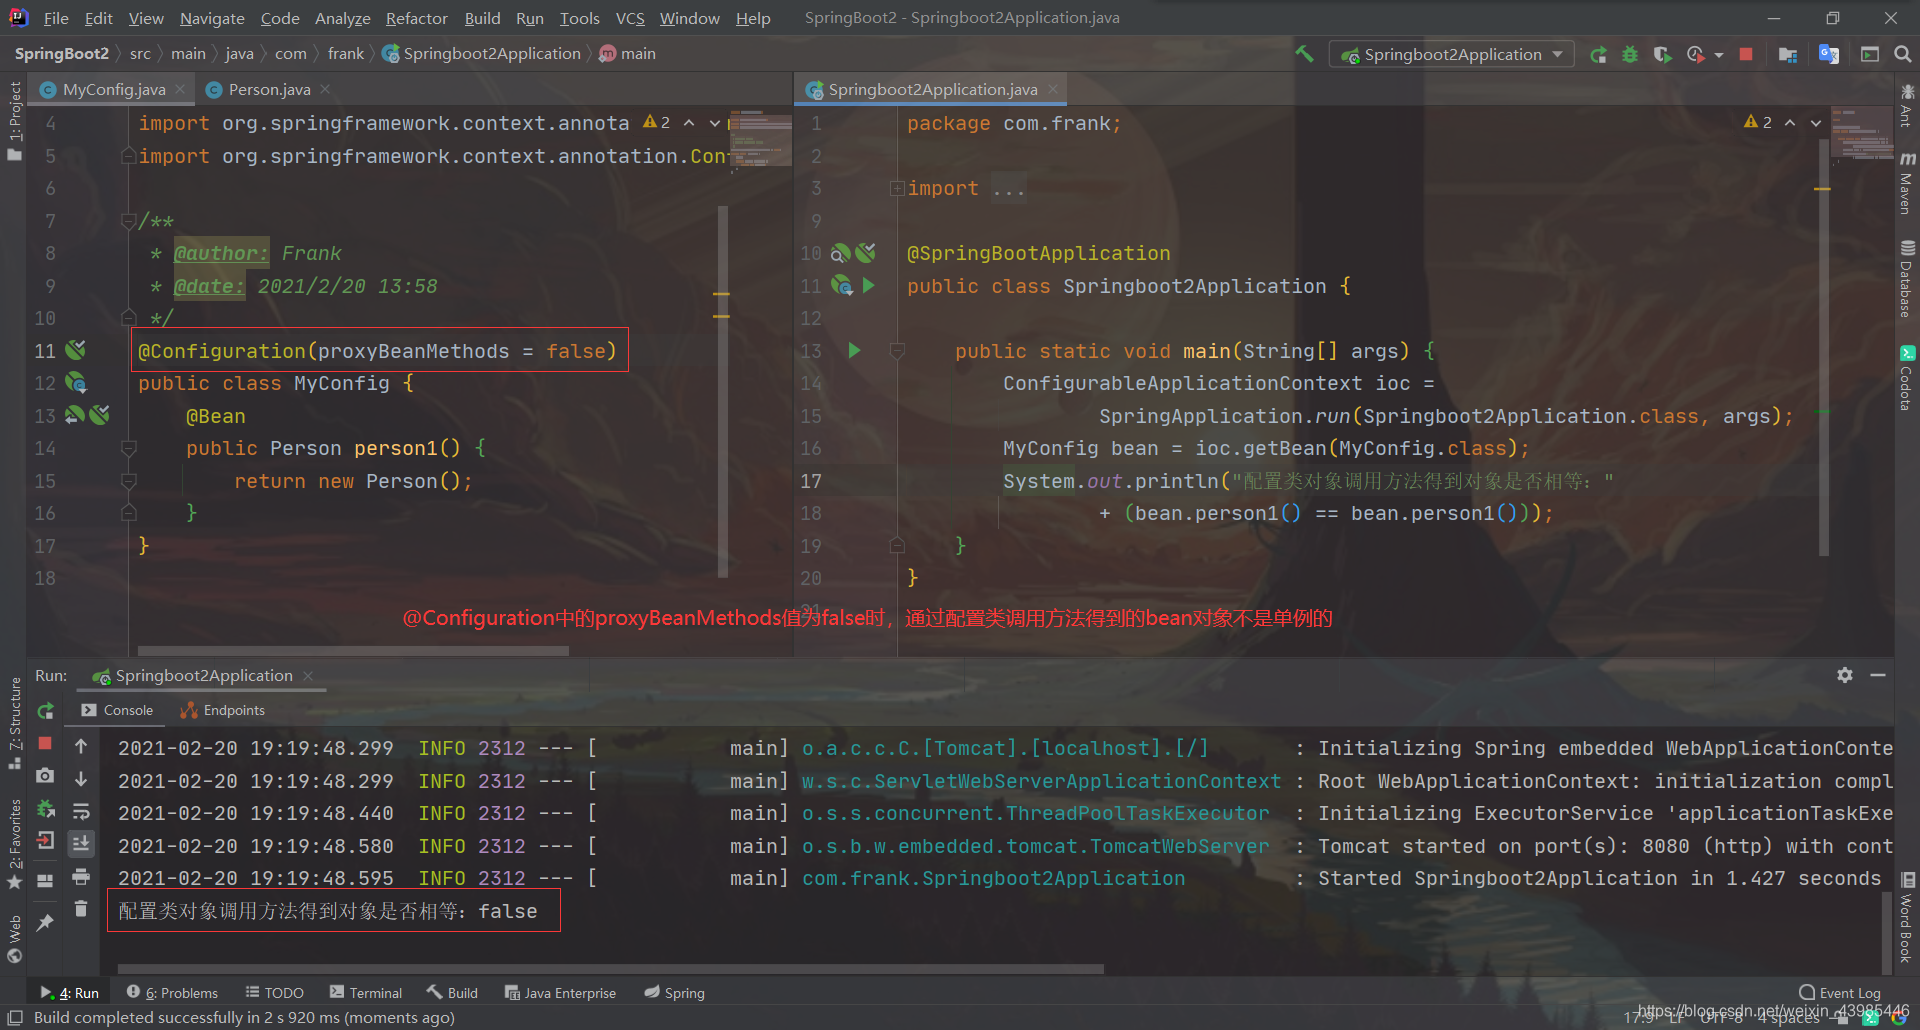This screenshot has height=1030, width=1920.
Task: Click run gutter icon at main method
Action: pos(854,351)
